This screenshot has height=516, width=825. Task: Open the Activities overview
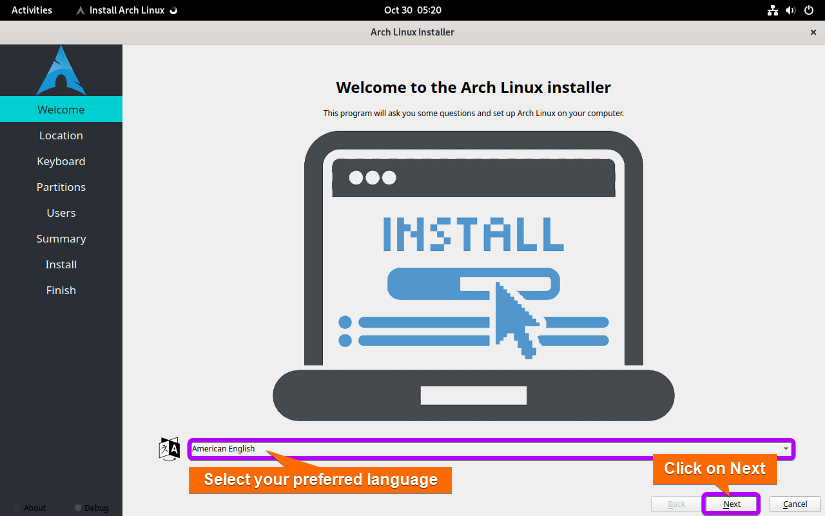pos(32,10)
